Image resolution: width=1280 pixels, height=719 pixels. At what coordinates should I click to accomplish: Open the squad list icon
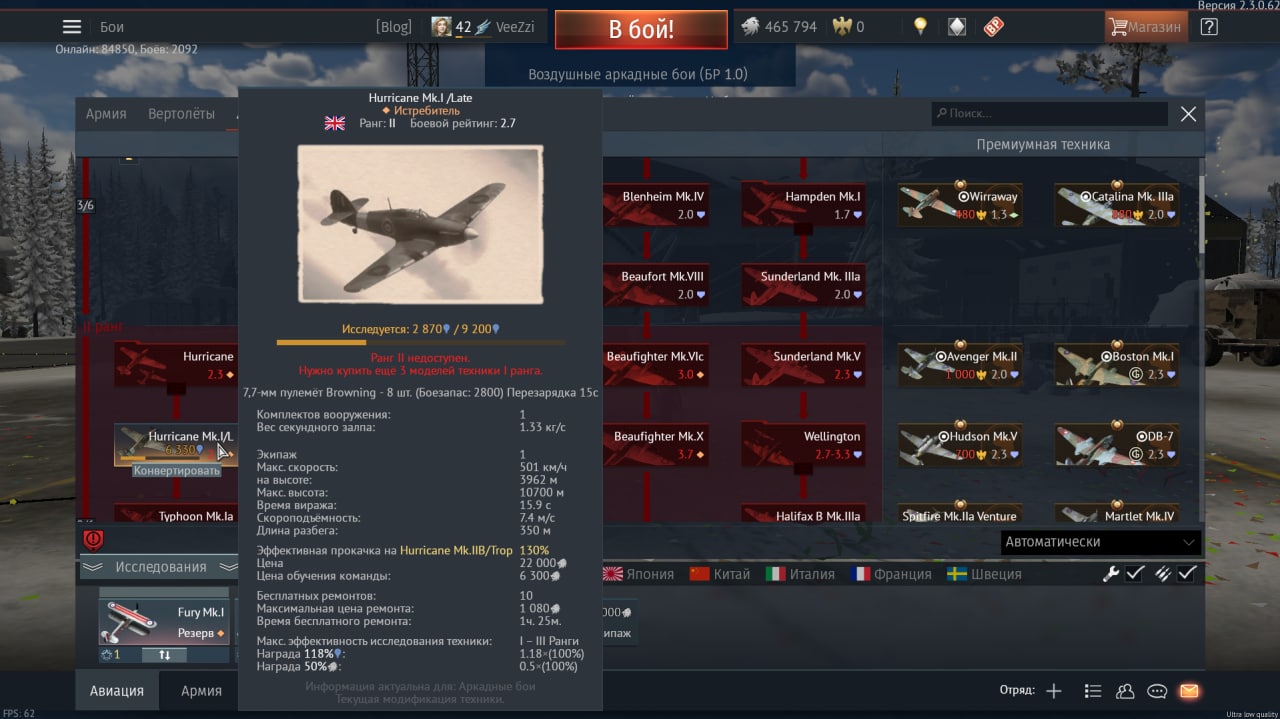click(x=1093, y=691)
